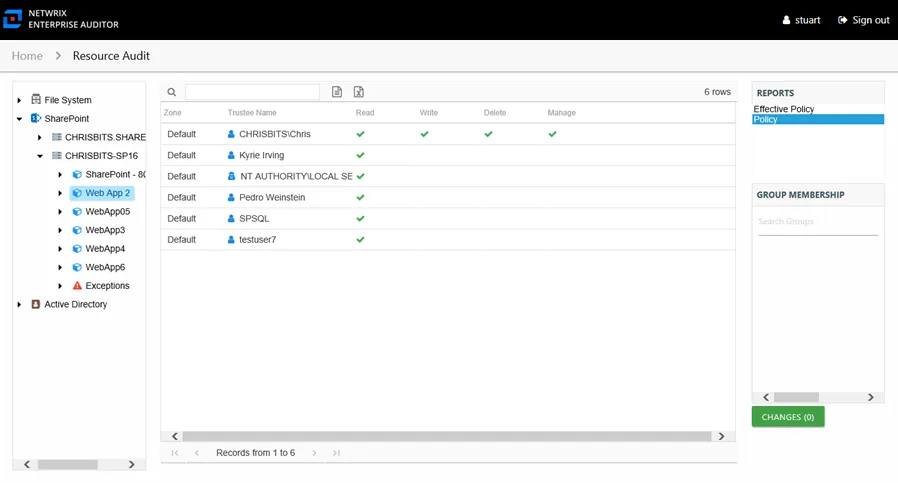Go to the first records page

(175, 453)
